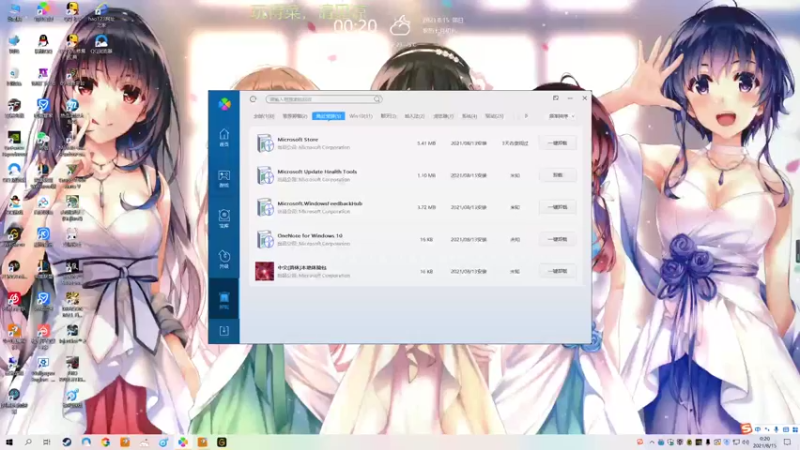Click the red thumbnail of the Chinese language pack
This screenshot has height=450, width=800.
265,271
